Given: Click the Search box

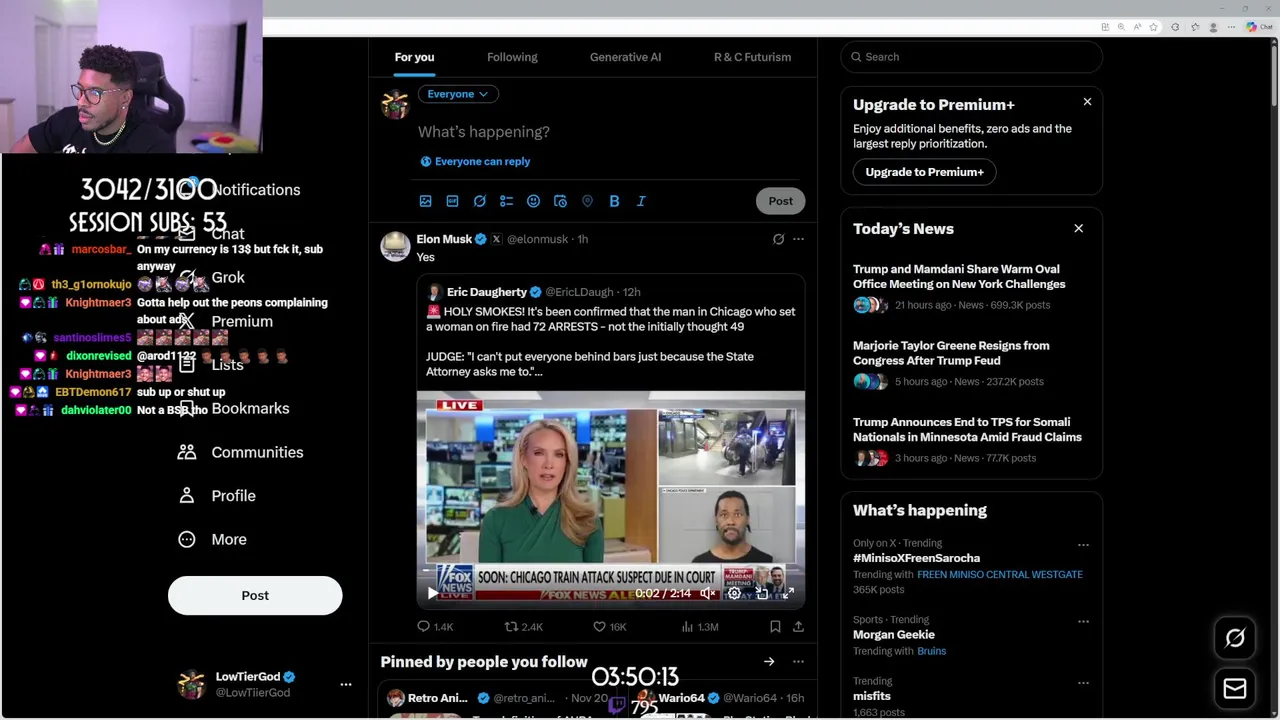Looking at the screenshot, I should pos(971,57).
